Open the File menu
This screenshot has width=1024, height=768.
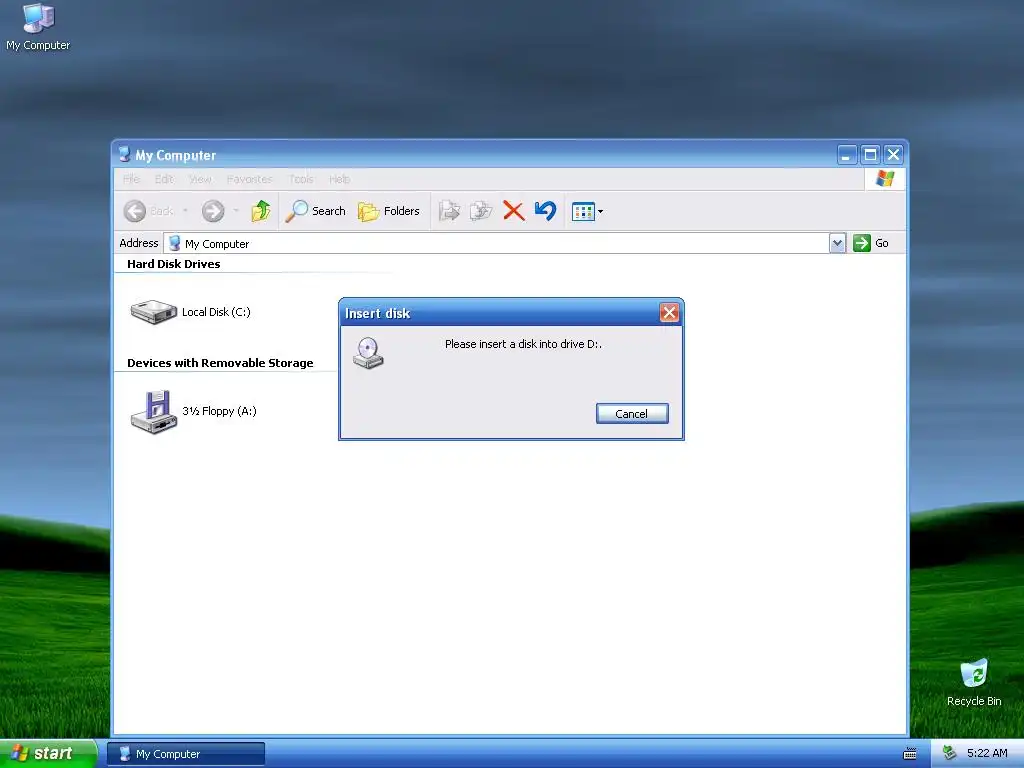131,179
